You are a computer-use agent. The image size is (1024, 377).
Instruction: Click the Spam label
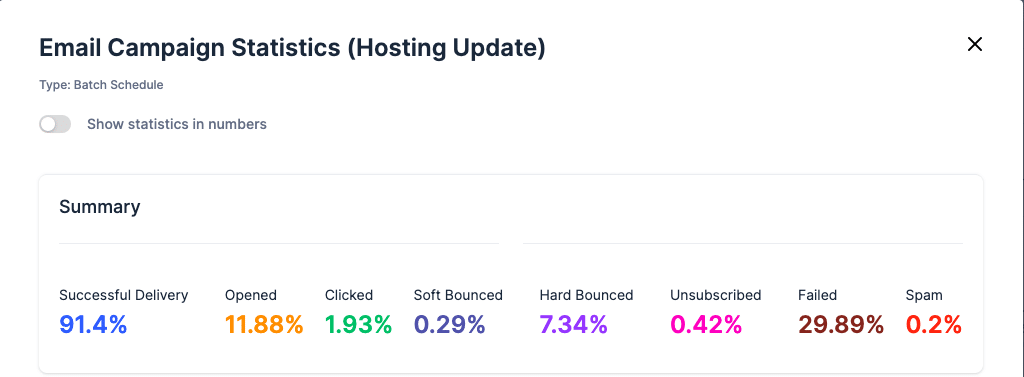[x=924, y=295]
